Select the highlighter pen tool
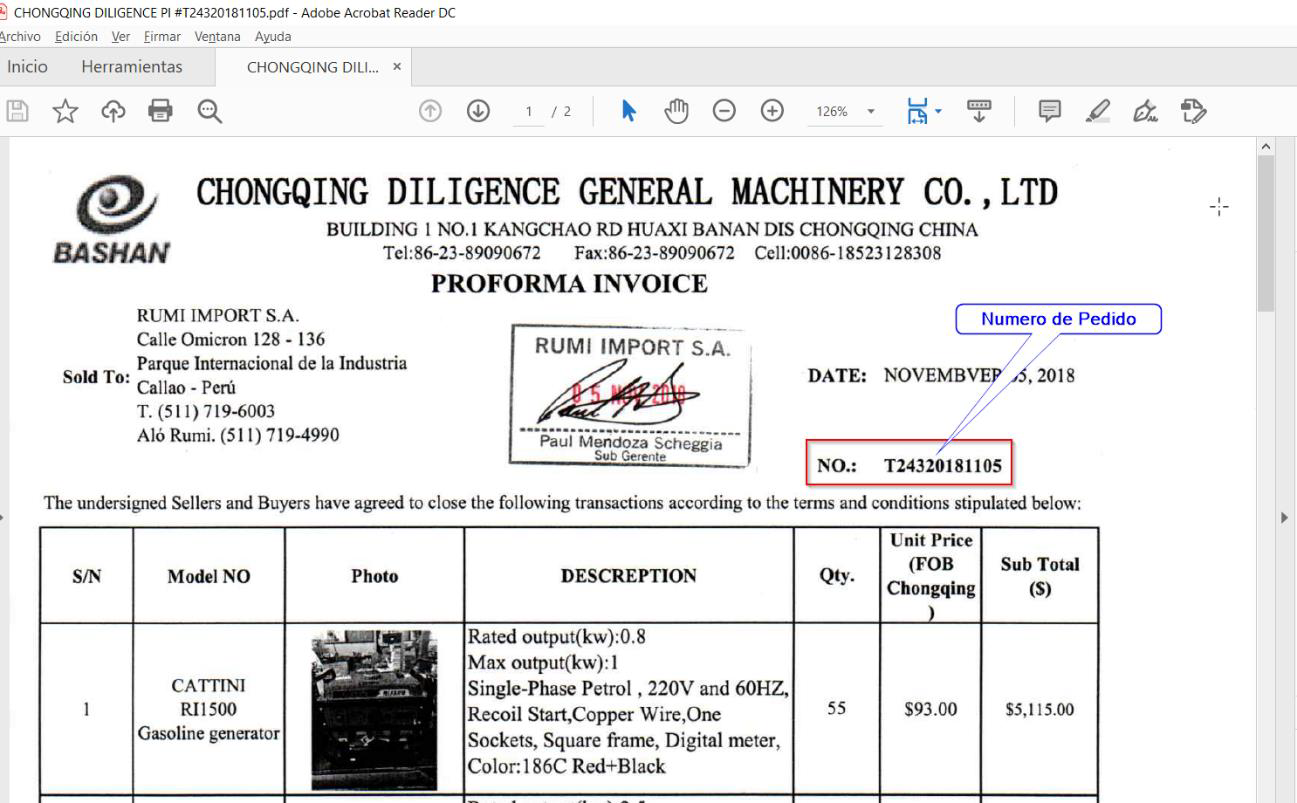 coord(1095,112)
